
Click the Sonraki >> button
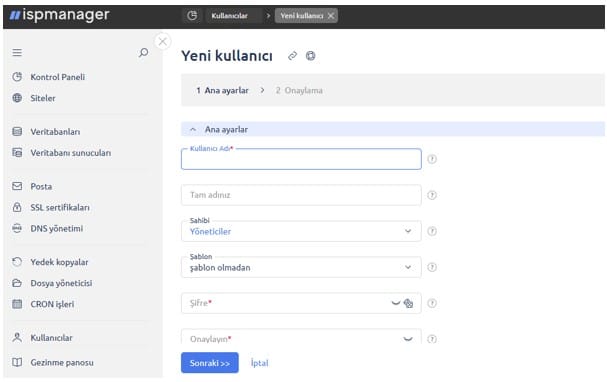(x=210, y=363)
